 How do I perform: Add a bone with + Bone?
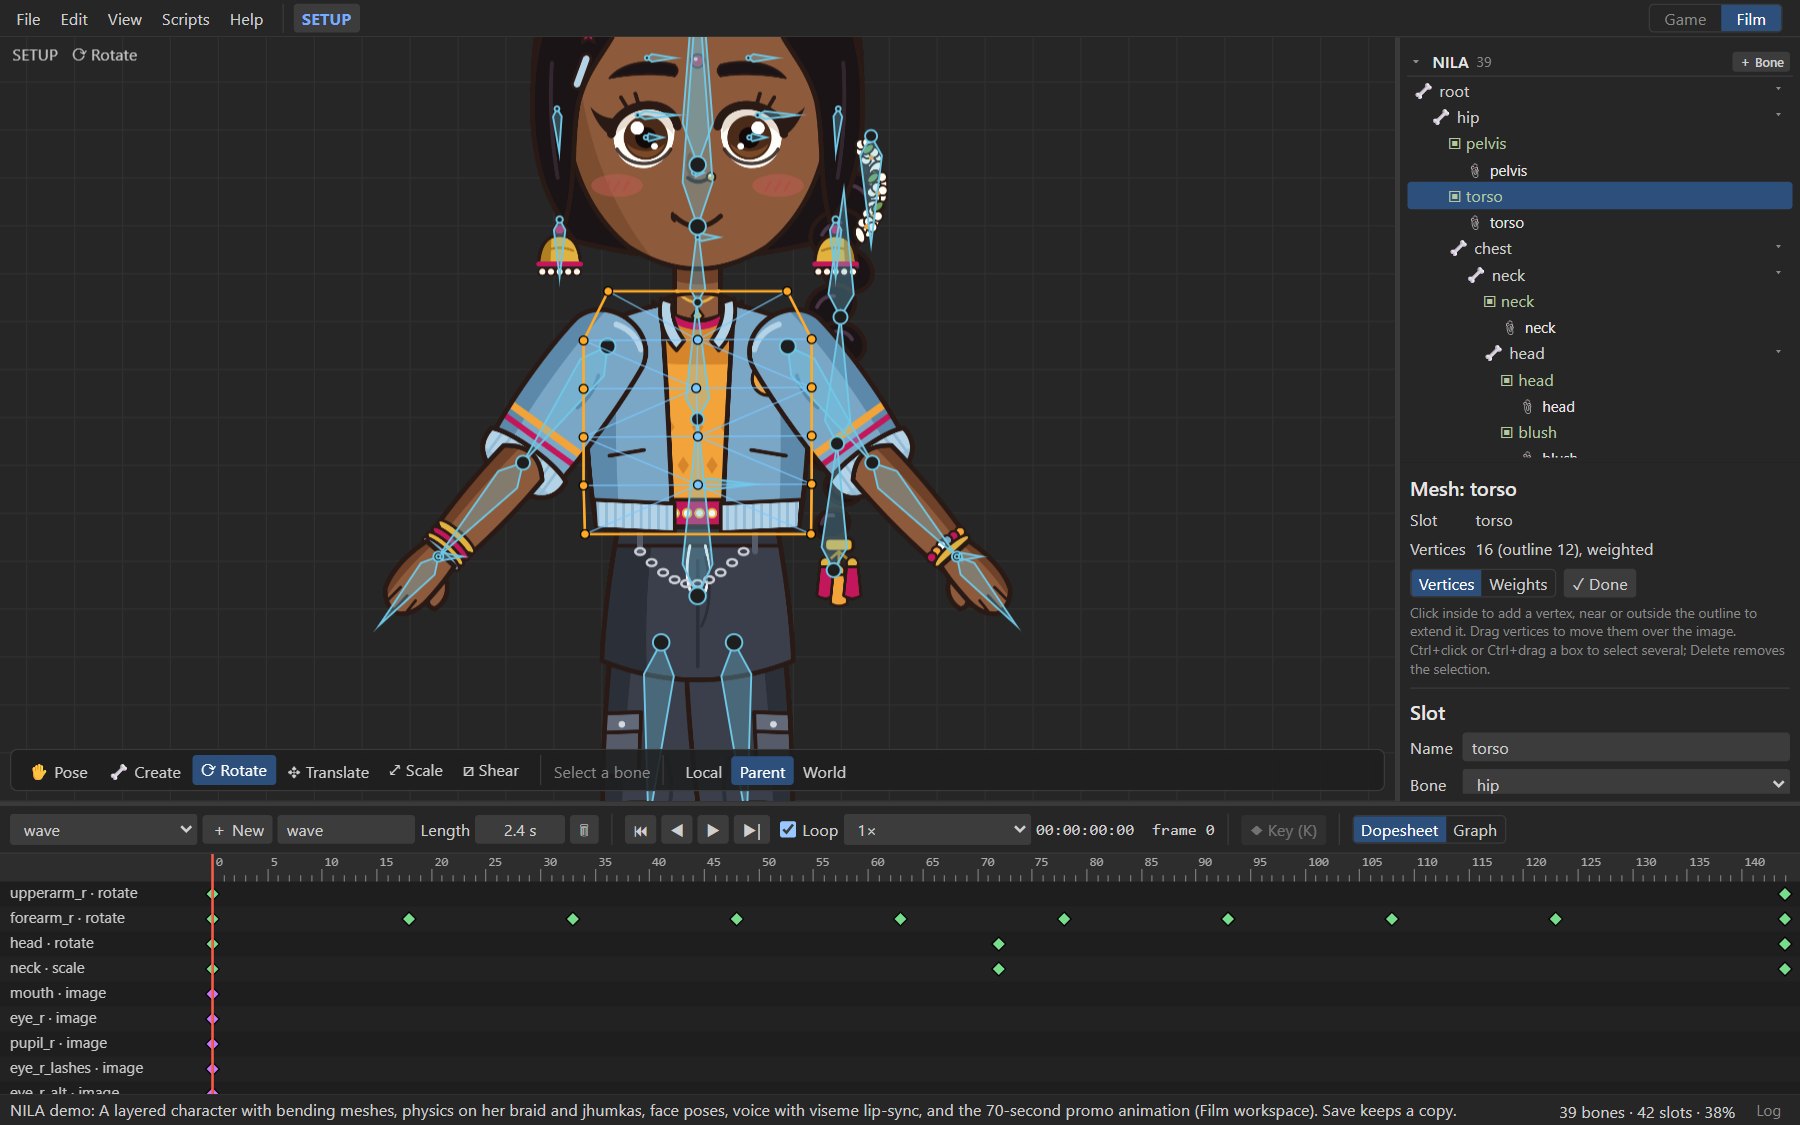[1762, 62]
